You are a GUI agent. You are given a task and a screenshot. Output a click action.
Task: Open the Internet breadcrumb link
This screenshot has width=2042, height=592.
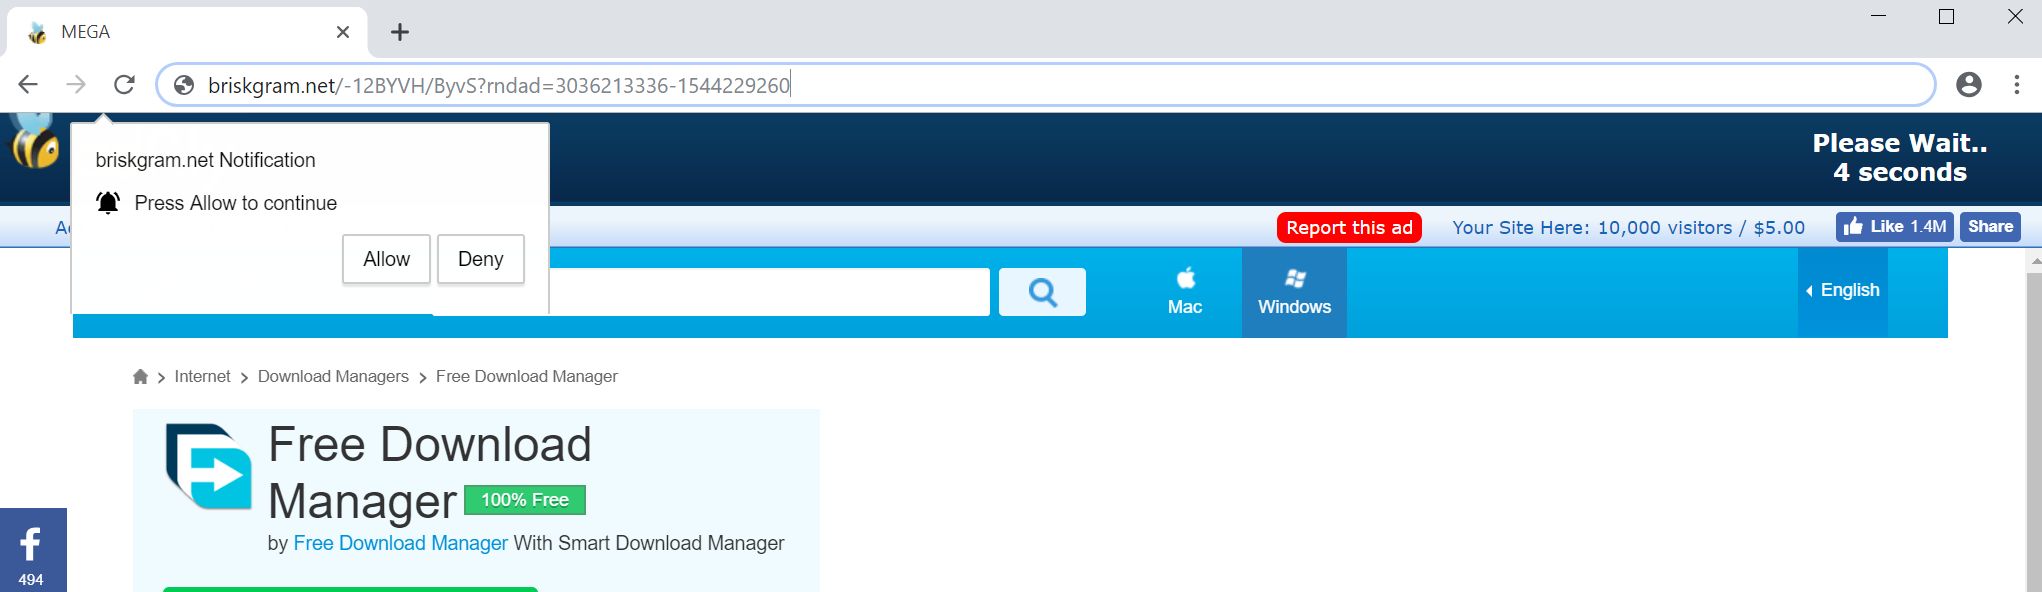202,376
